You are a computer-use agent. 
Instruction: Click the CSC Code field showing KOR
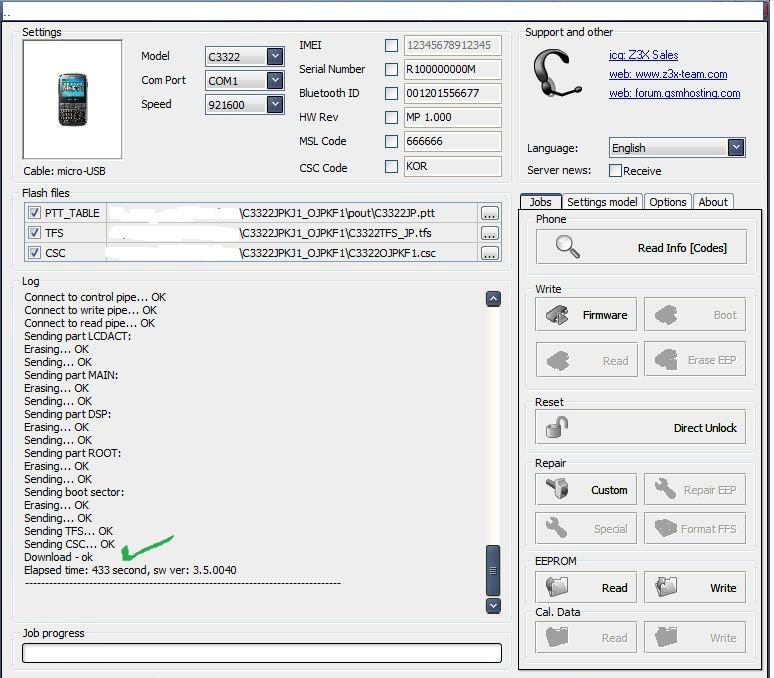(x=453, y=166)
